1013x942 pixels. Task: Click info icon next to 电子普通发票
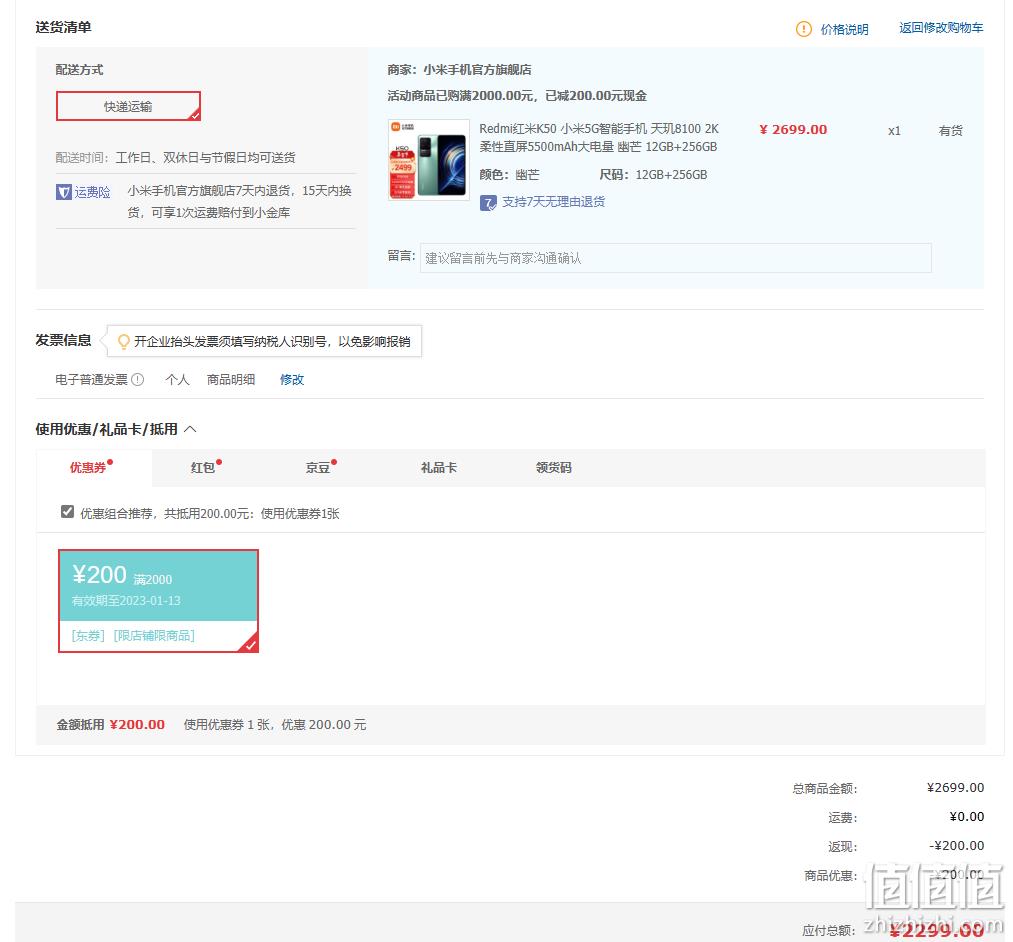click(x=138, y=379)
